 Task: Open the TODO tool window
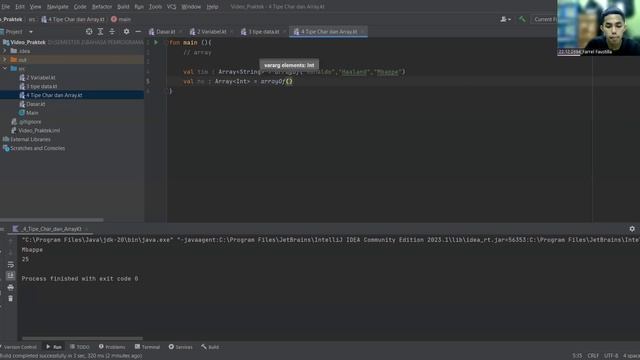(x=80, y=347)
